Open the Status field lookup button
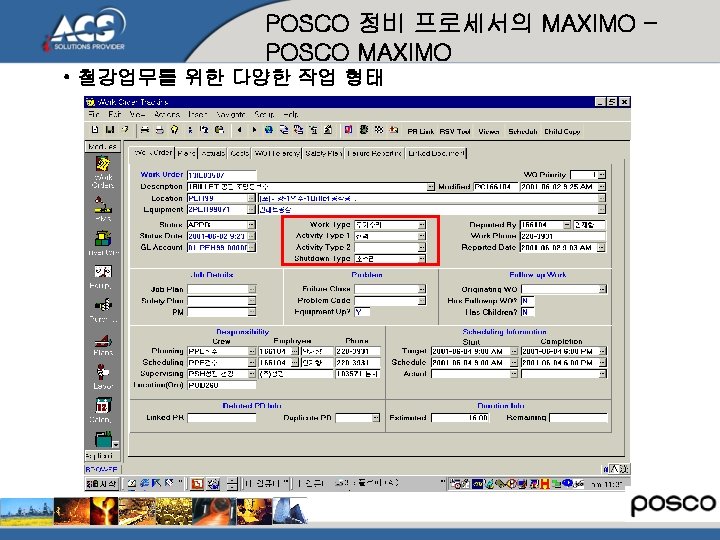The height and width of the screenshot is (540, 720). click(251, 225)
